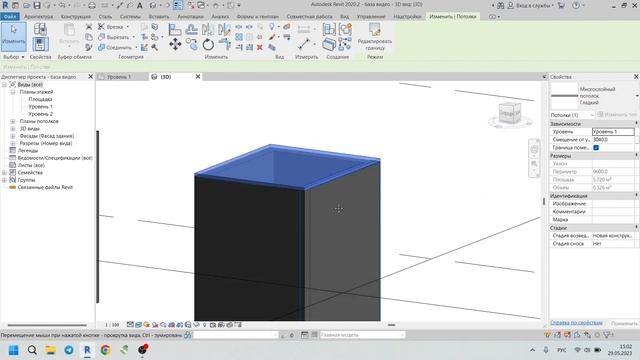Expand the Планы потолков node

tap(13, 121)
